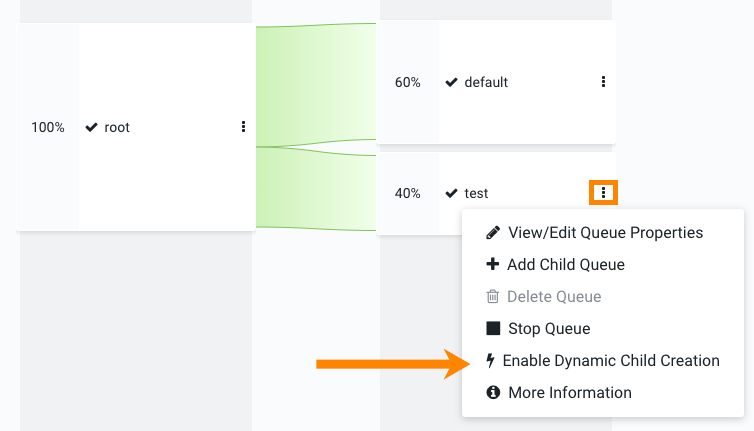Viewport: 754px width, 431px height.
Task: Open More Information
Action: click(x=570, y=393)
